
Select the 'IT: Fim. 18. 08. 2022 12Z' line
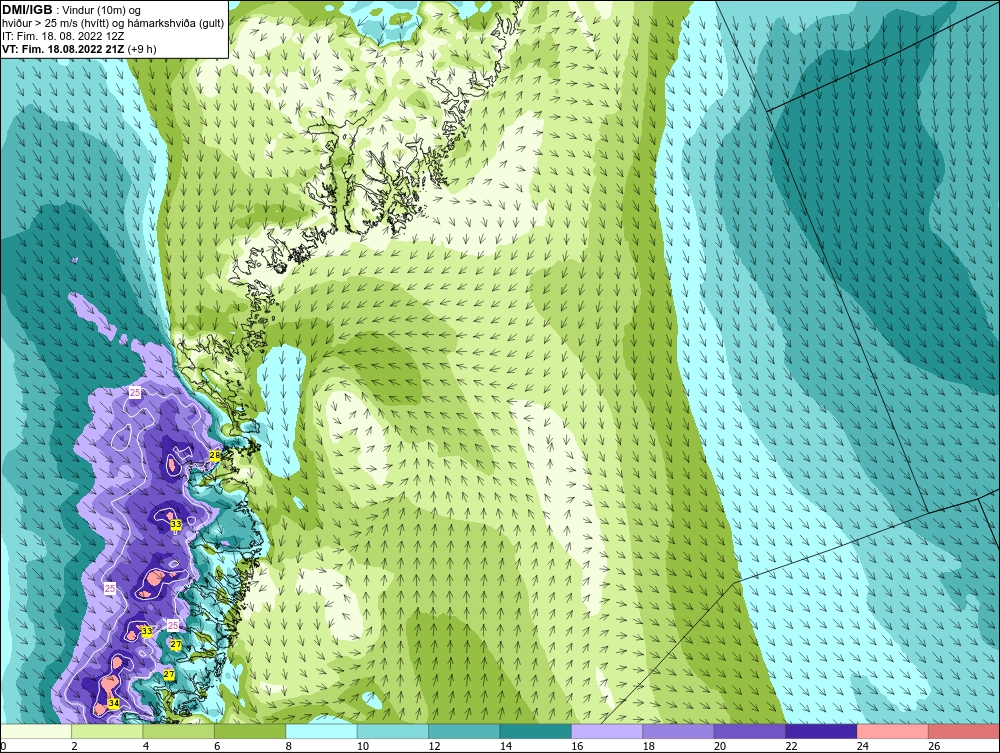62,36
